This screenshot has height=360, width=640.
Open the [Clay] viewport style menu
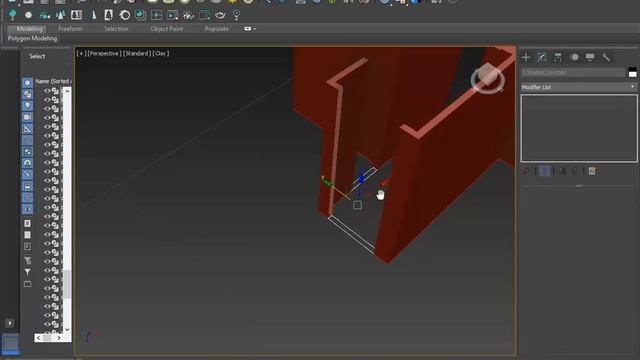pyautogui.click(x=161, y=53)
